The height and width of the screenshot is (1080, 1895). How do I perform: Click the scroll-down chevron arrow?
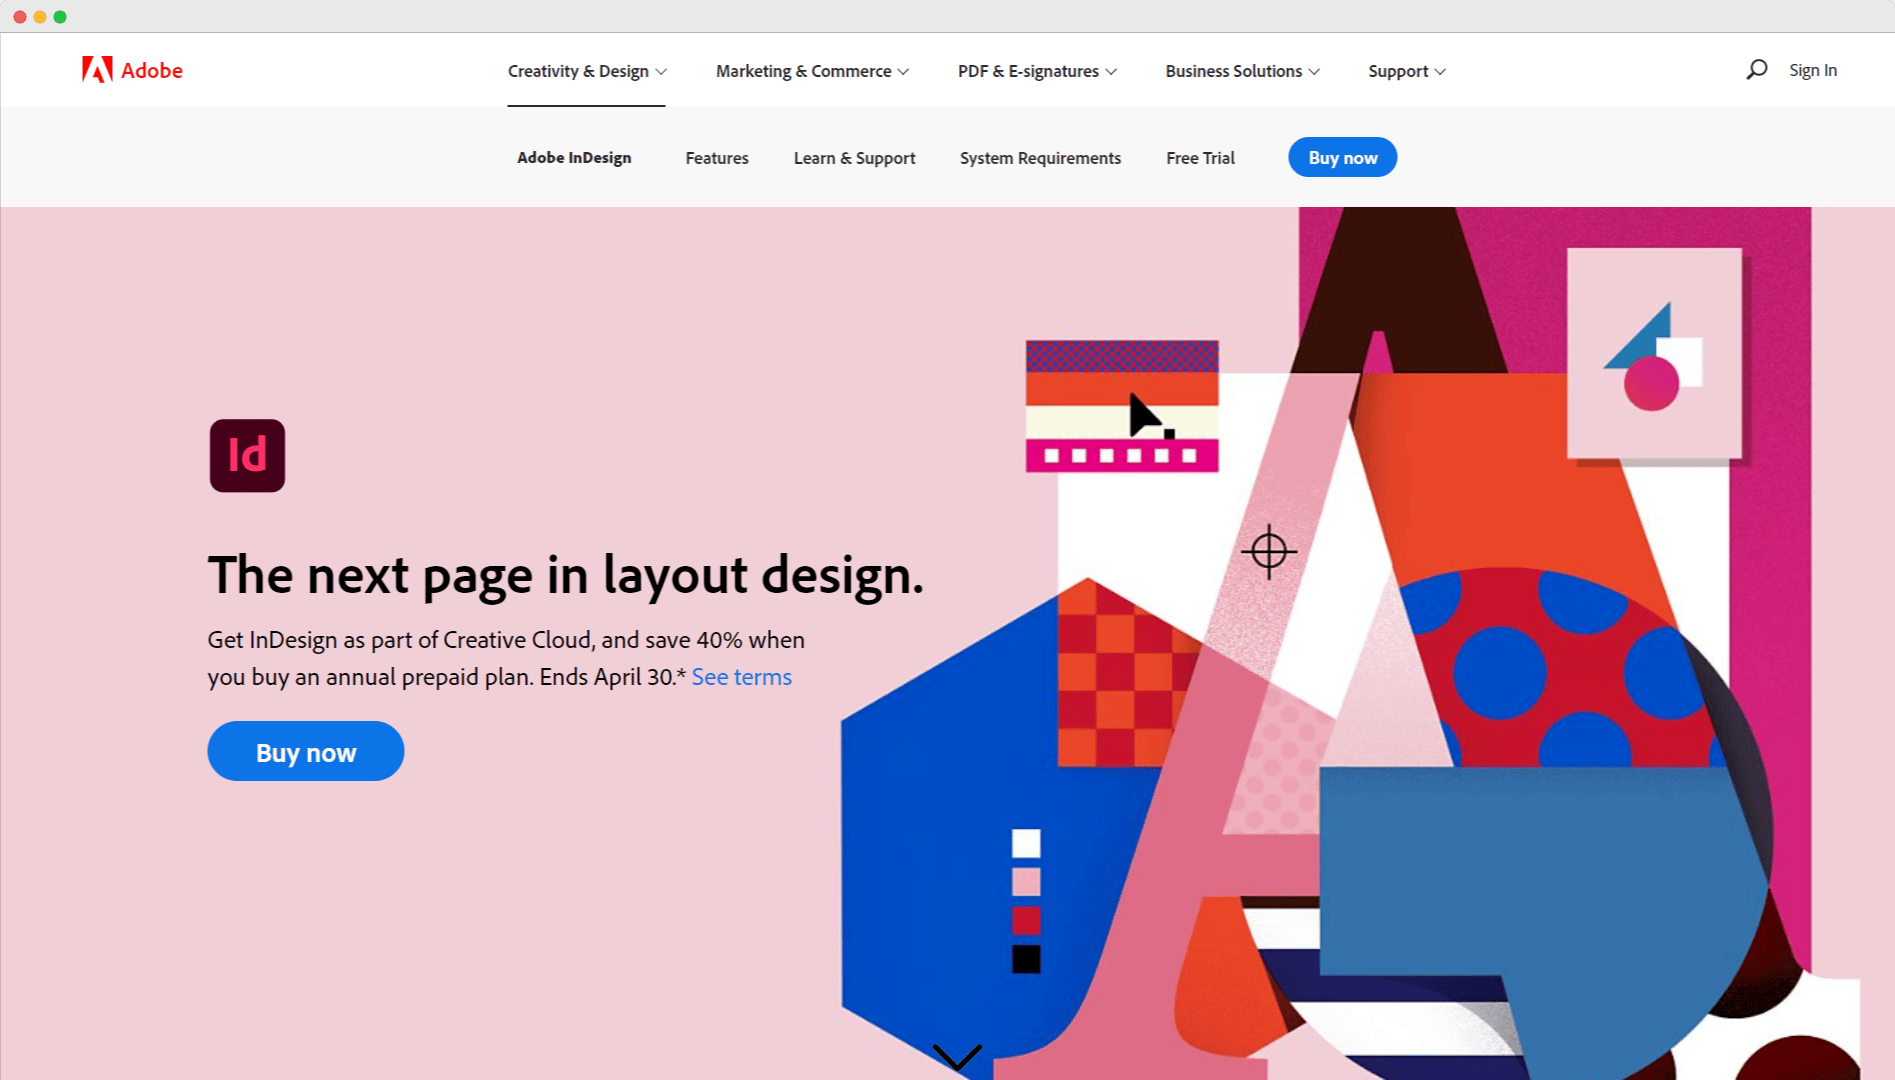pyautogui.click(x=957, y=1056)
